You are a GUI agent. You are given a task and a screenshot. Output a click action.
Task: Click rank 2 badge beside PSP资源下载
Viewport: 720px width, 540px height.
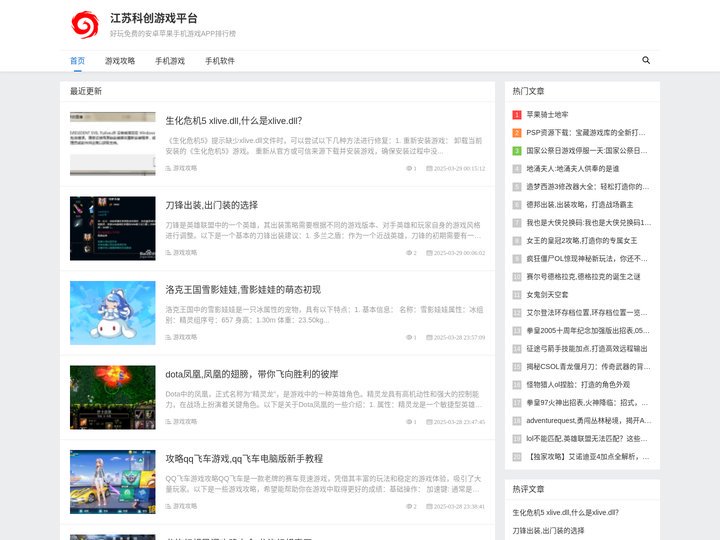[517, 133]
